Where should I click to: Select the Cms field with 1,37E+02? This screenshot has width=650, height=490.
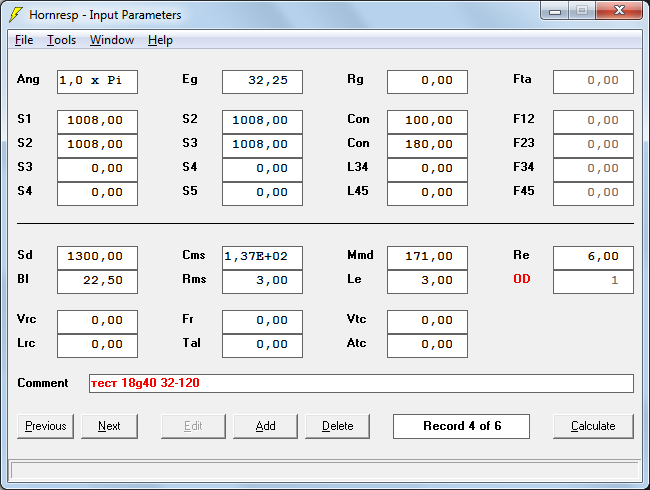tap(262, 257)
